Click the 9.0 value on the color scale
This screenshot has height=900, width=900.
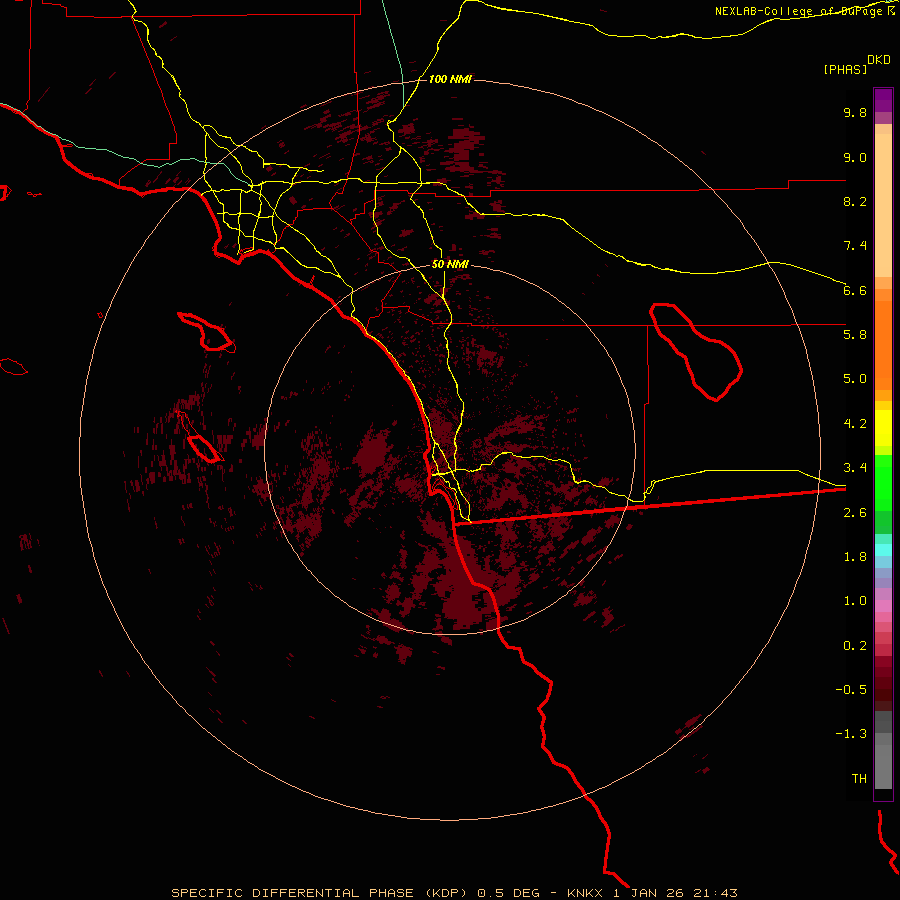tap(855, 157)
